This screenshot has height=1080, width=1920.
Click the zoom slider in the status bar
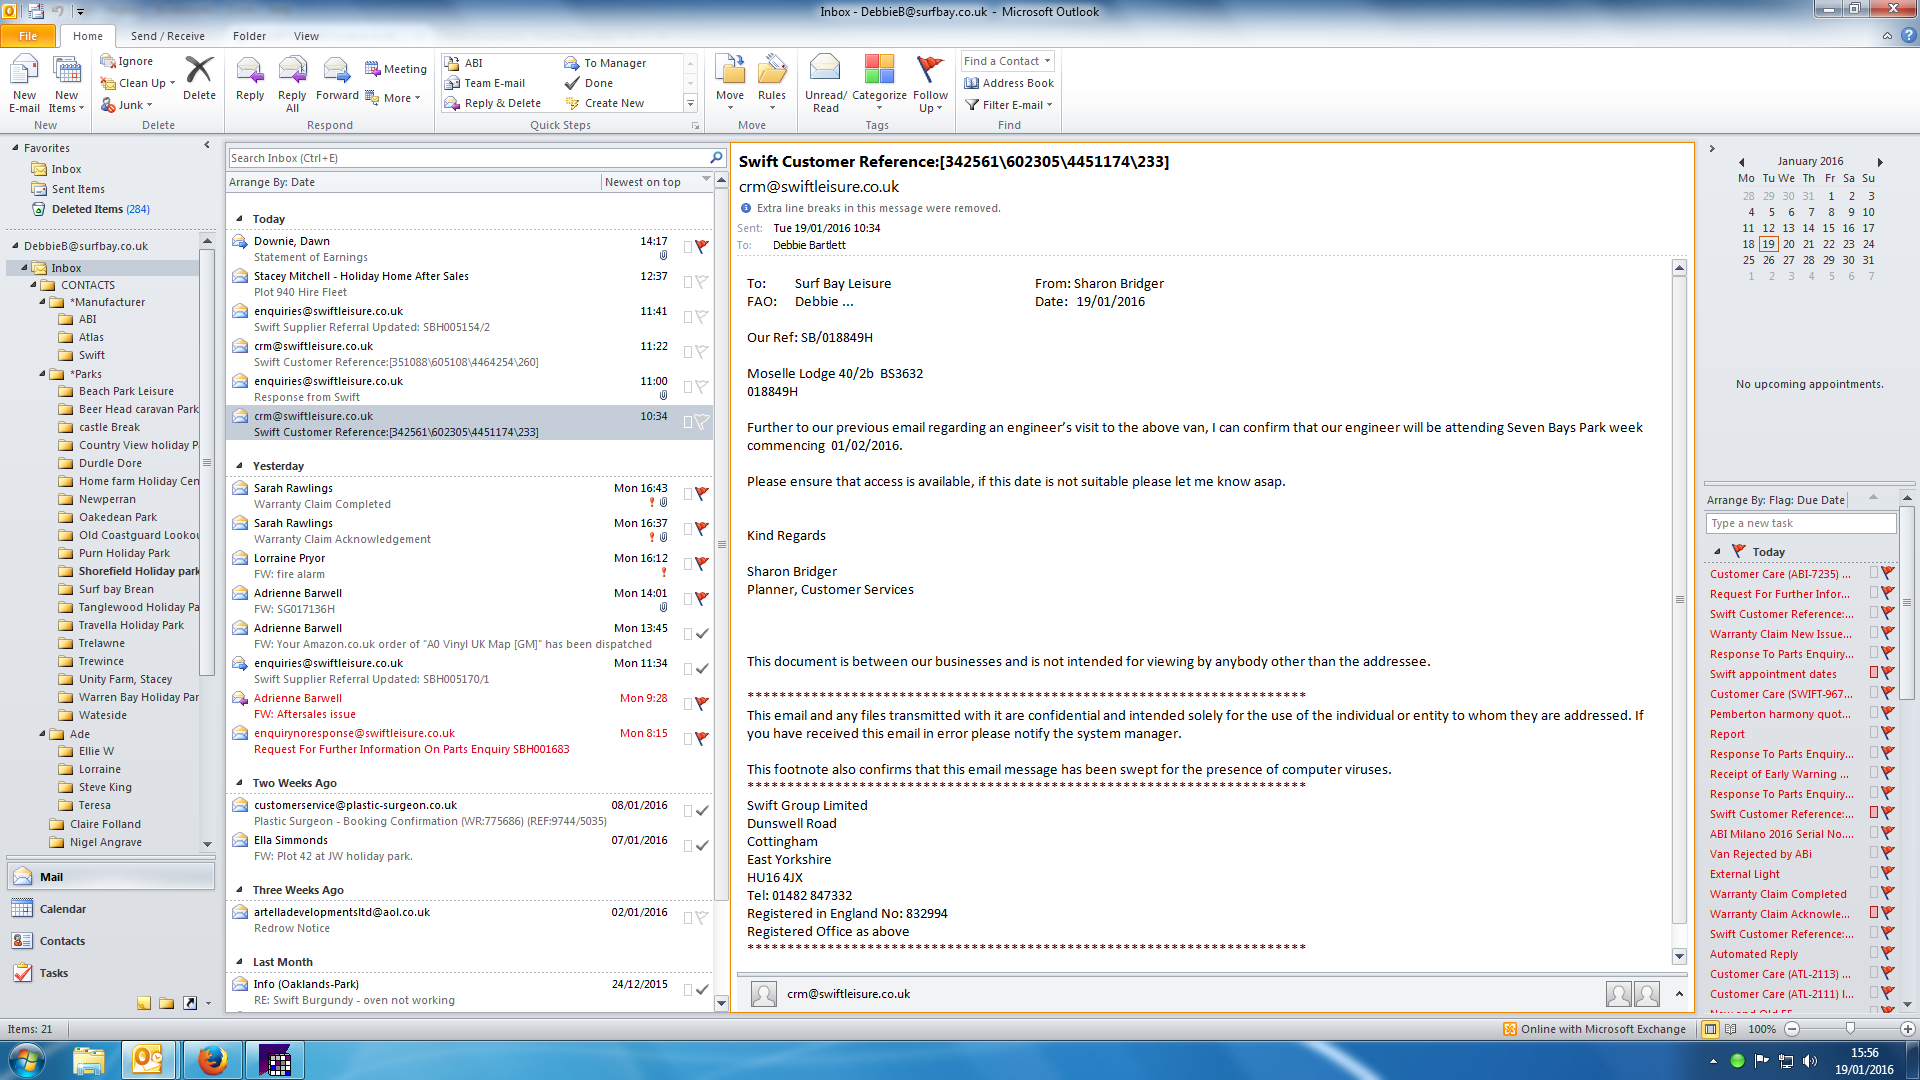[1850, 1029]
